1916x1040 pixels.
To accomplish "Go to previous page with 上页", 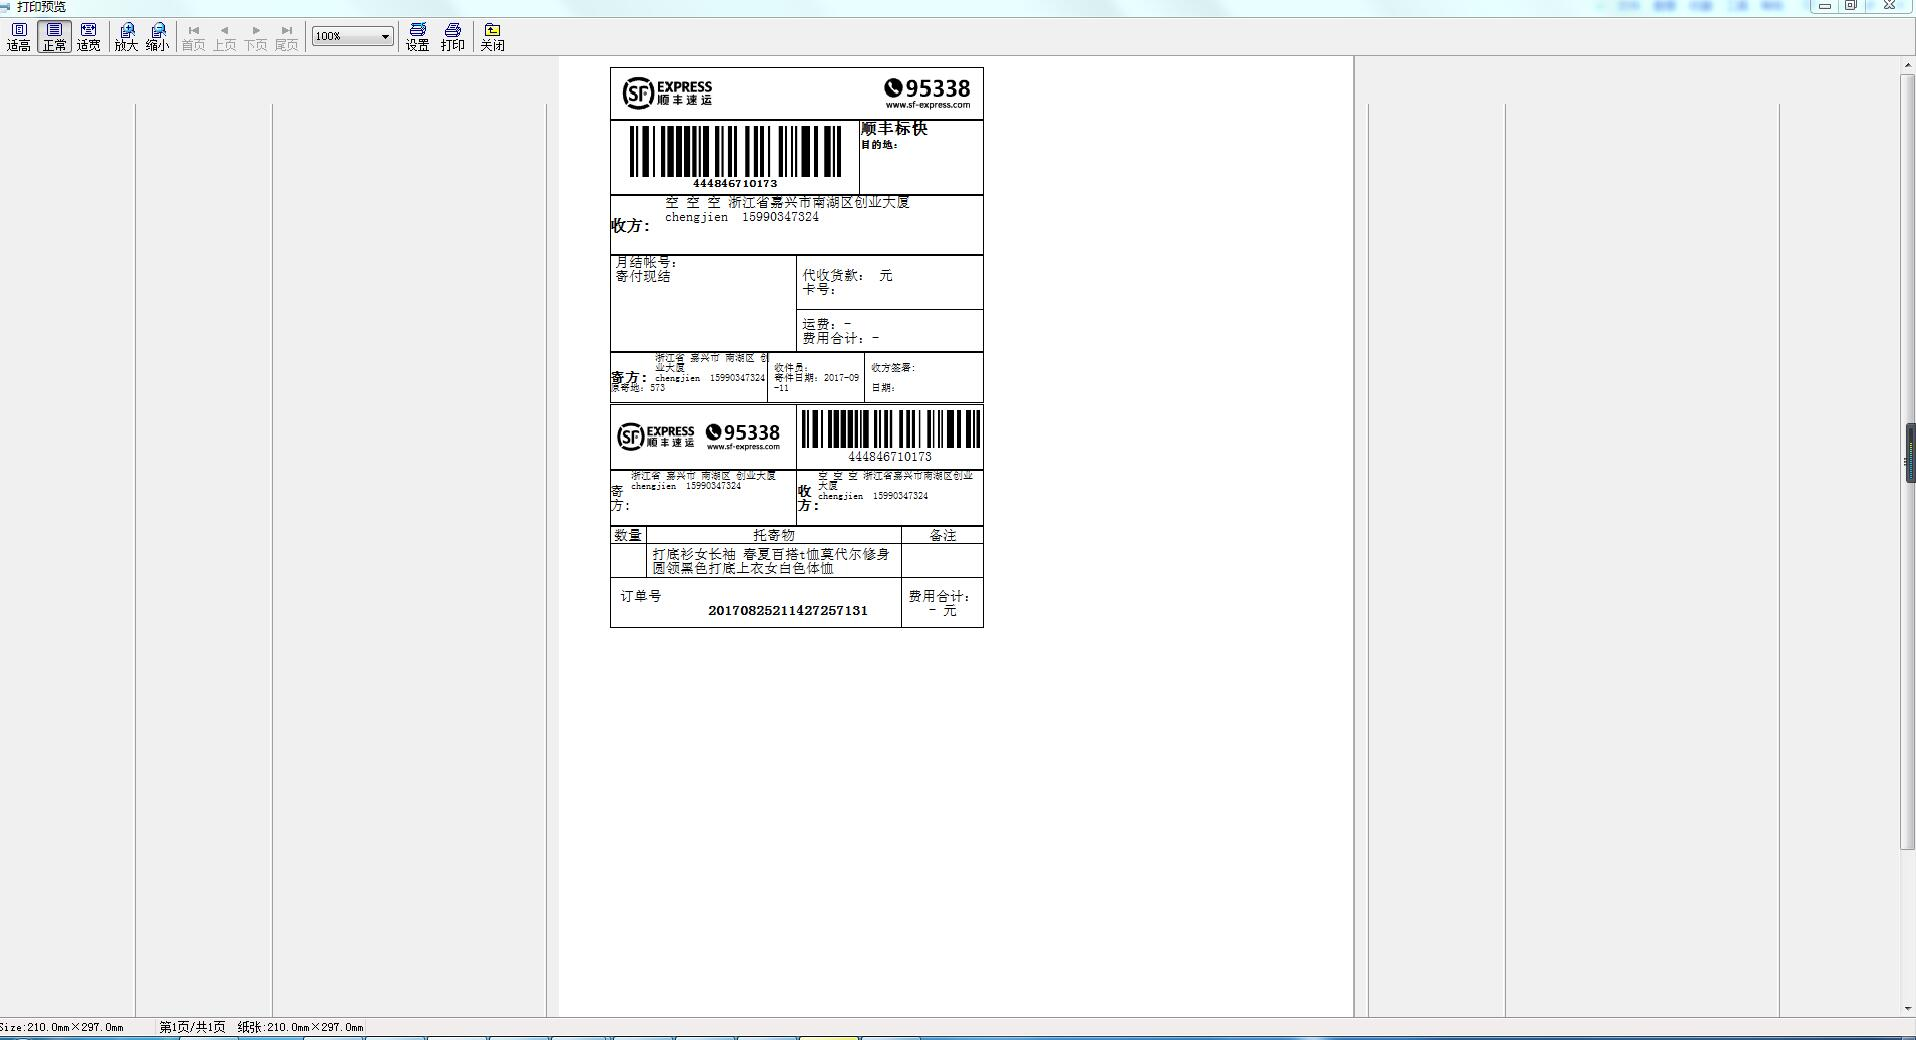I will pos(224,37).
